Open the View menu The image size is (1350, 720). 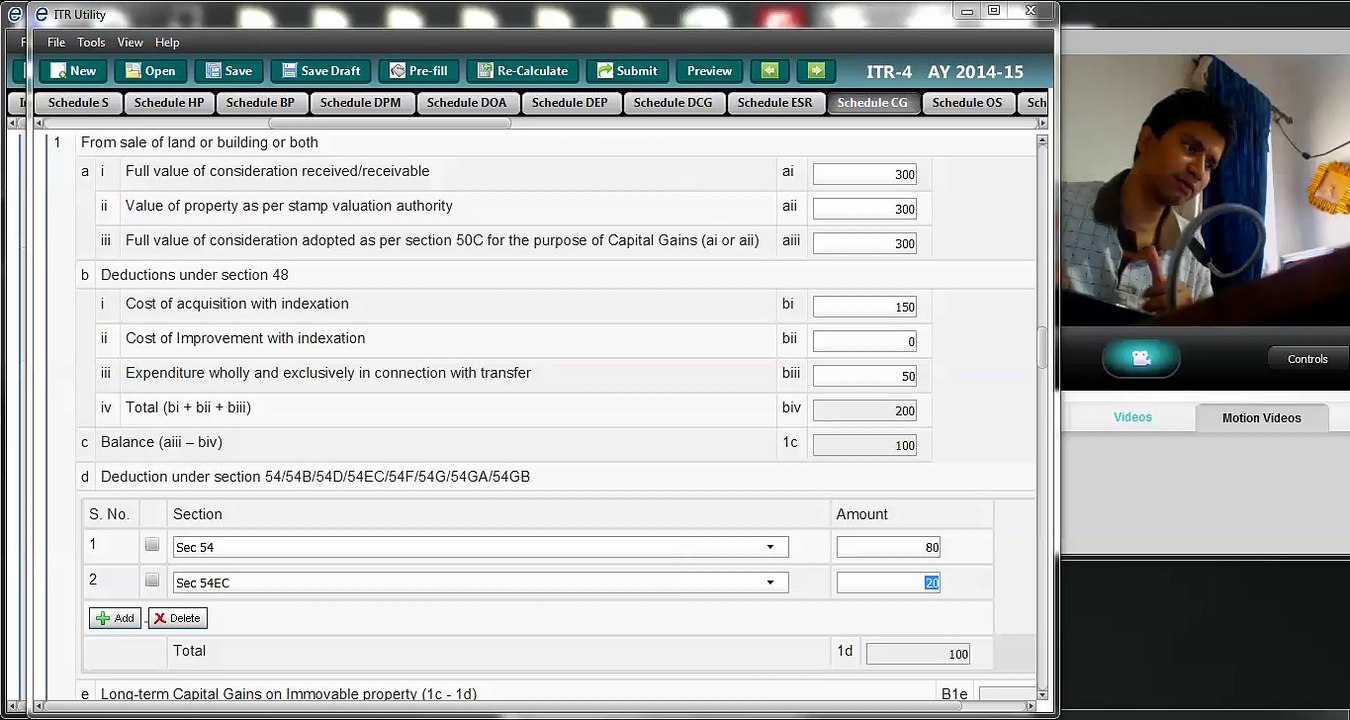[130, 42]
